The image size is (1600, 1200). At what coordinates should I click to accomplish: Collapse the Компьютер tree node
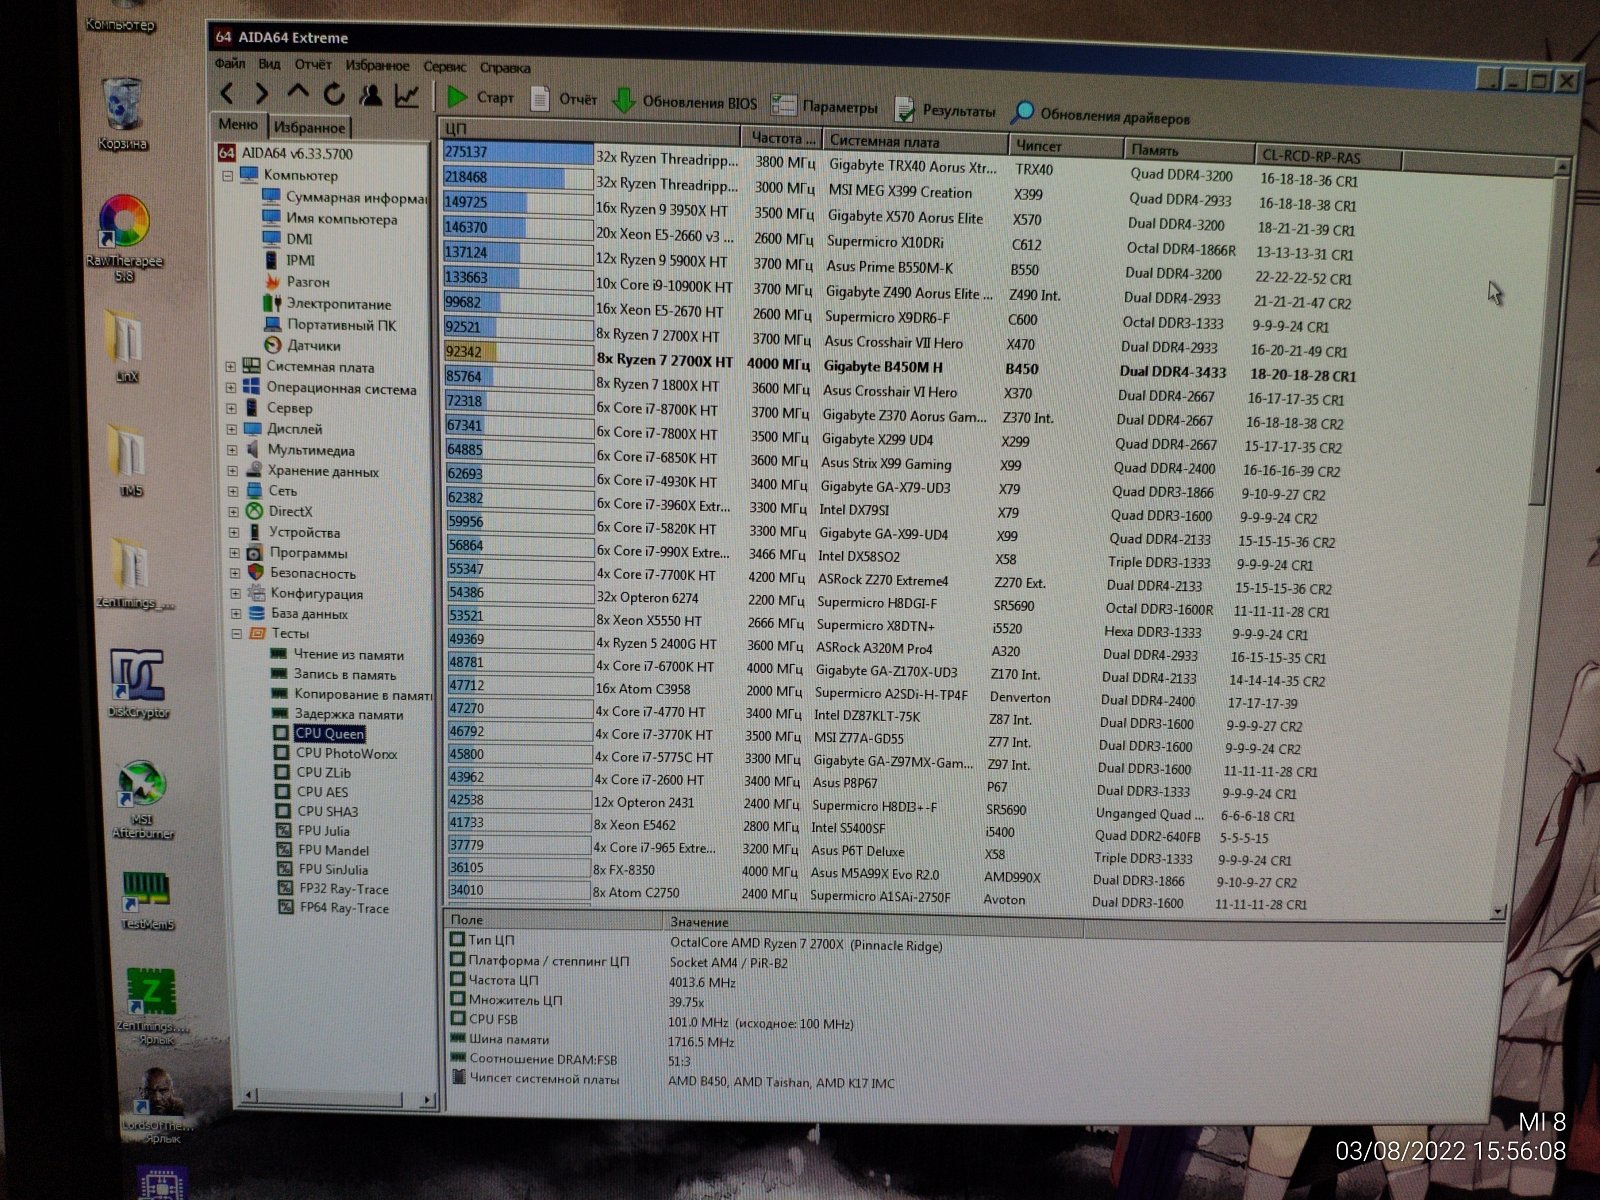click(x=227, y=176)
